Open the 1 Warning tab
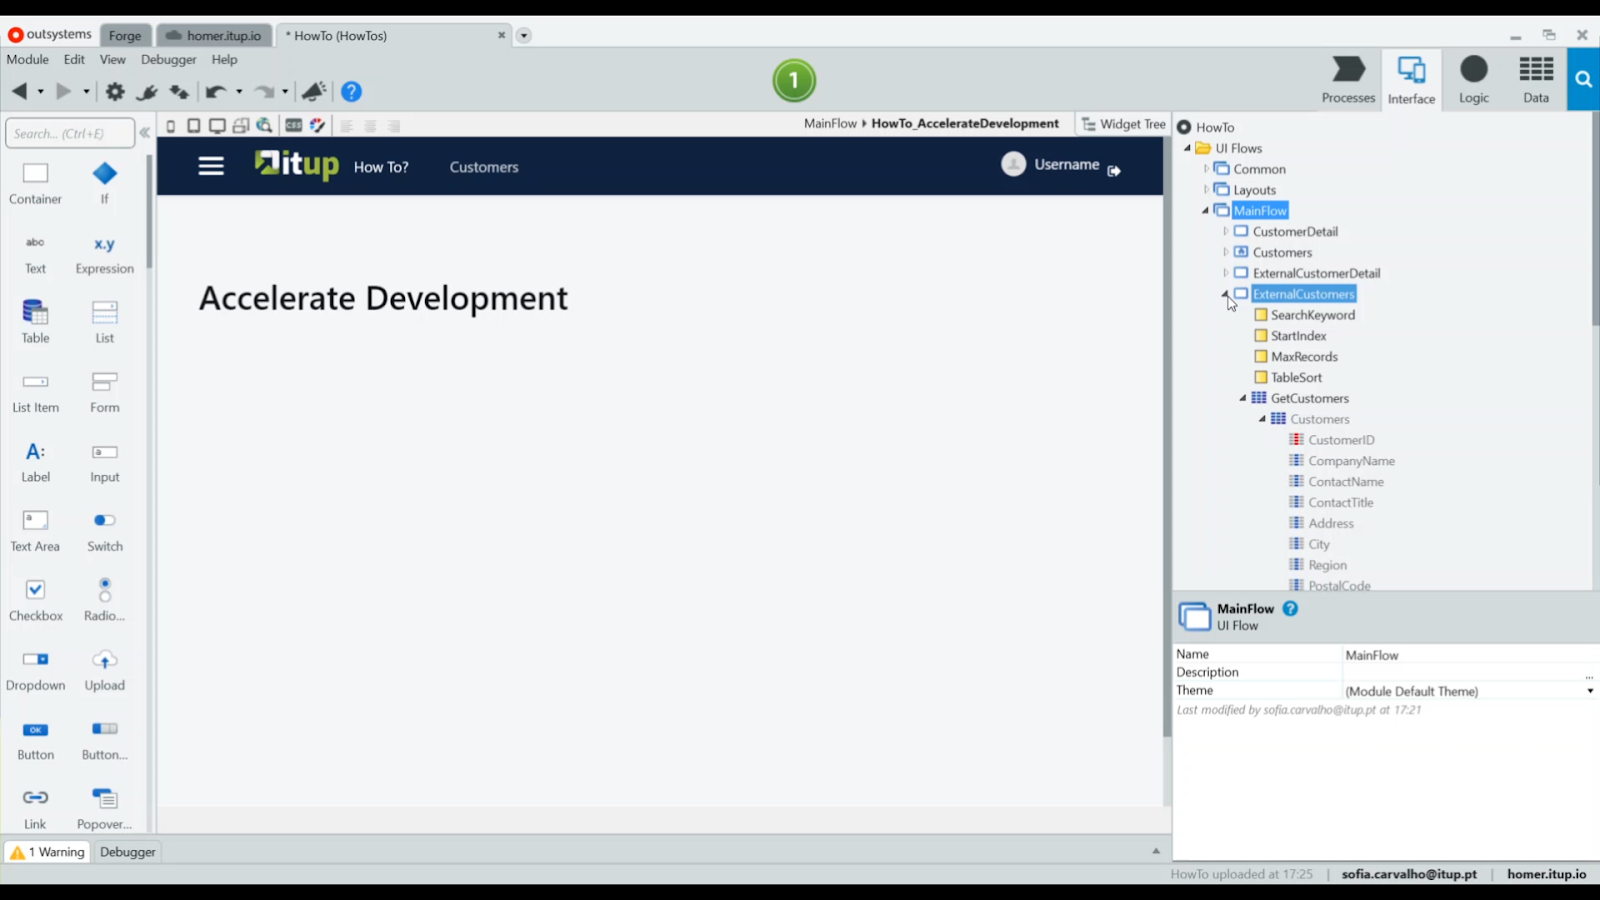 pyautogui.click(x=47, y=852)
